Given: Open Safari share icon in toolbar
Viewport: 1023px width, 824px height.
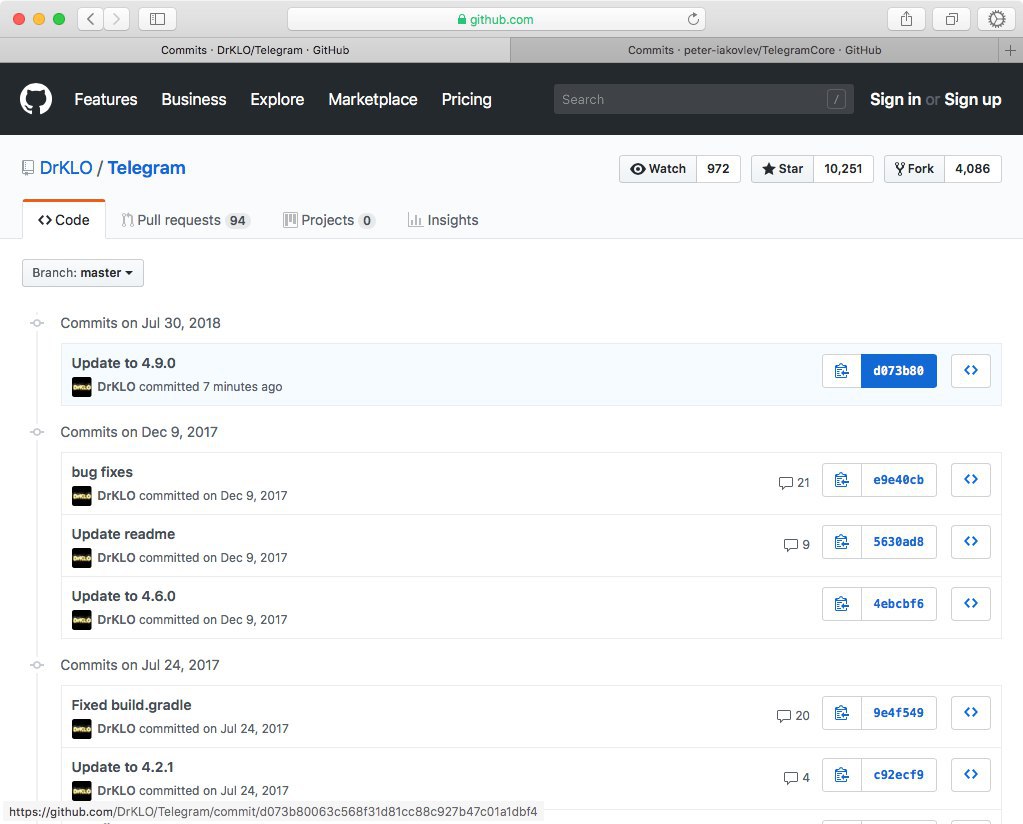Looking at the screenshot, I should point(906,19).
